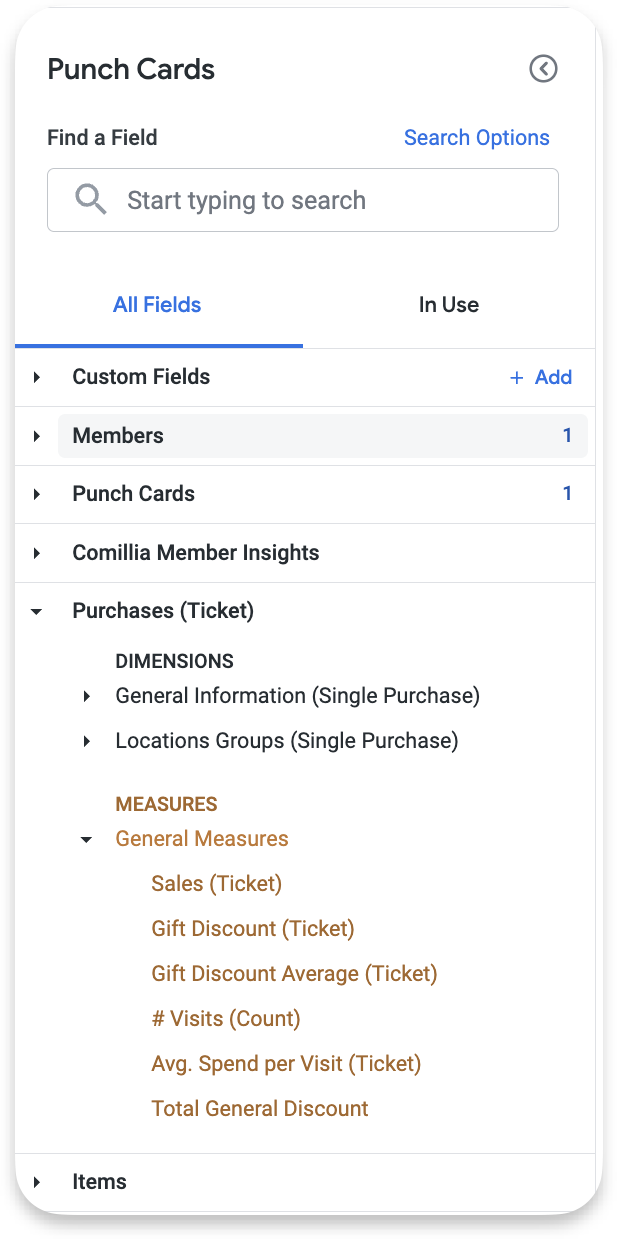Add the Gift Discount Average (Ticket) measure
Viewport: 617px width, 1239px height.
coord(294,974)
